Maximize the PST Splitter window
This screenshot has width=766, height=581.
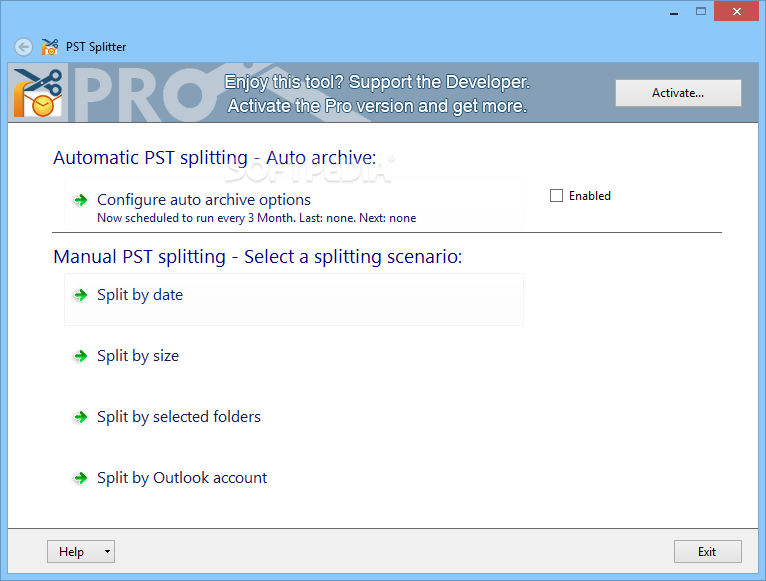701,11
